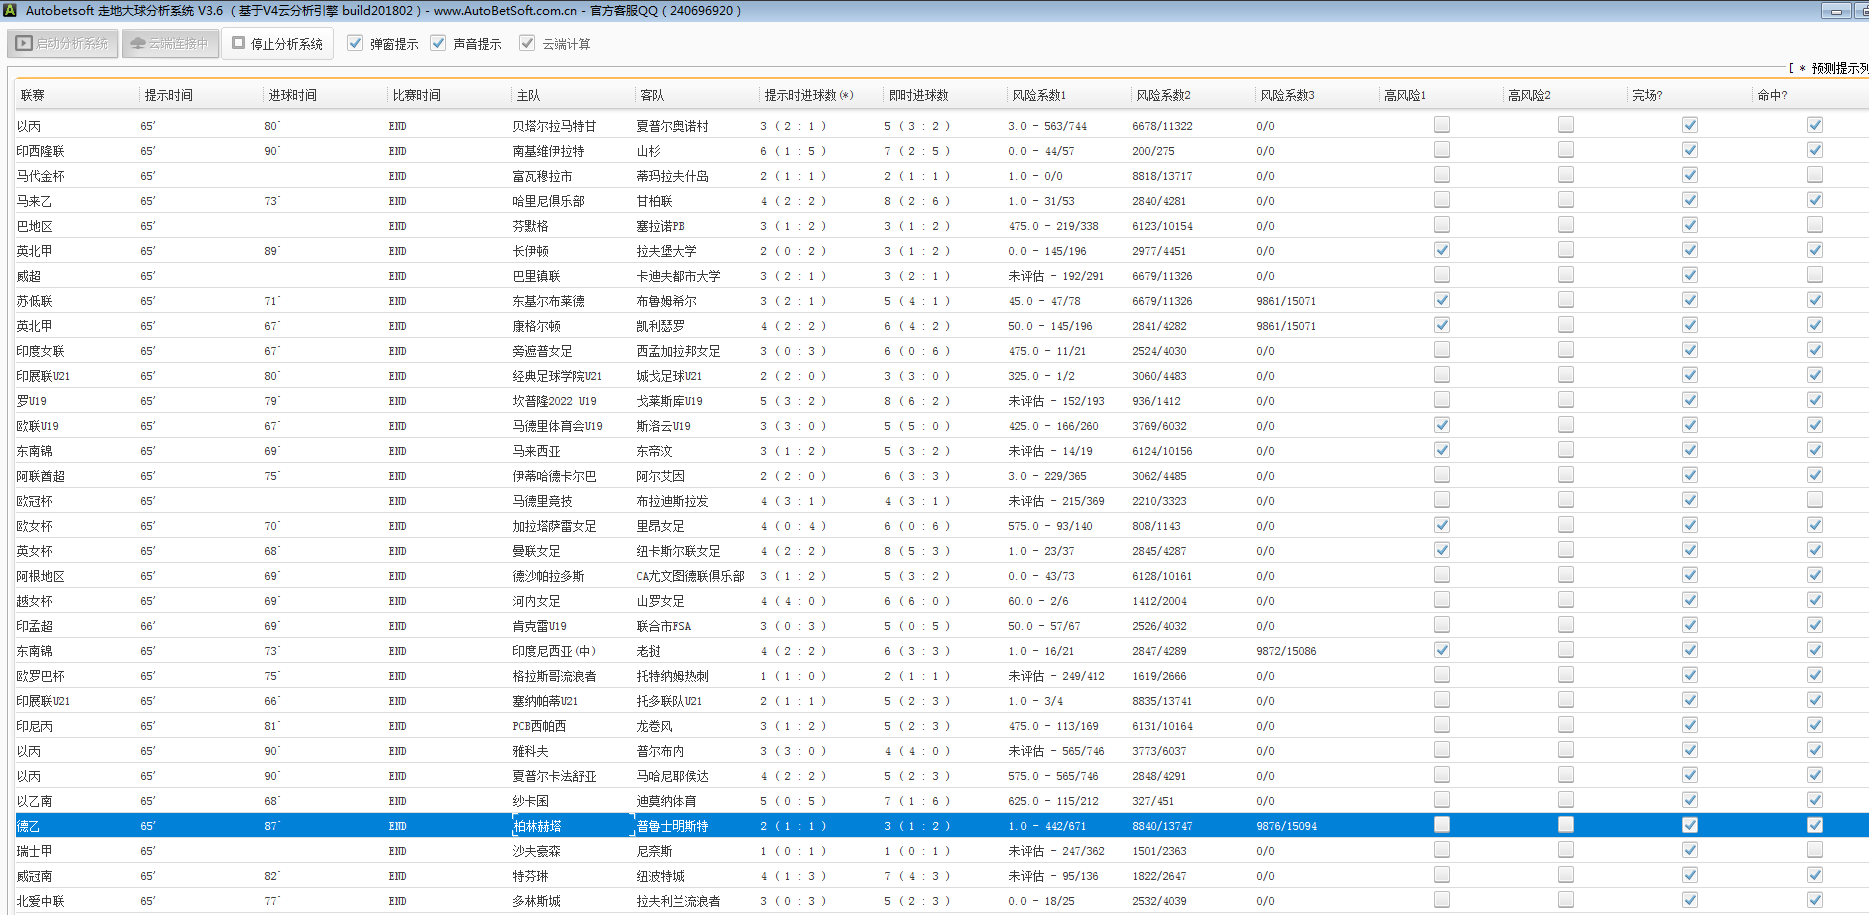1869x915 pixels.
Task: Click the 云端连接中 cloud button
Action: pos(170,44)
